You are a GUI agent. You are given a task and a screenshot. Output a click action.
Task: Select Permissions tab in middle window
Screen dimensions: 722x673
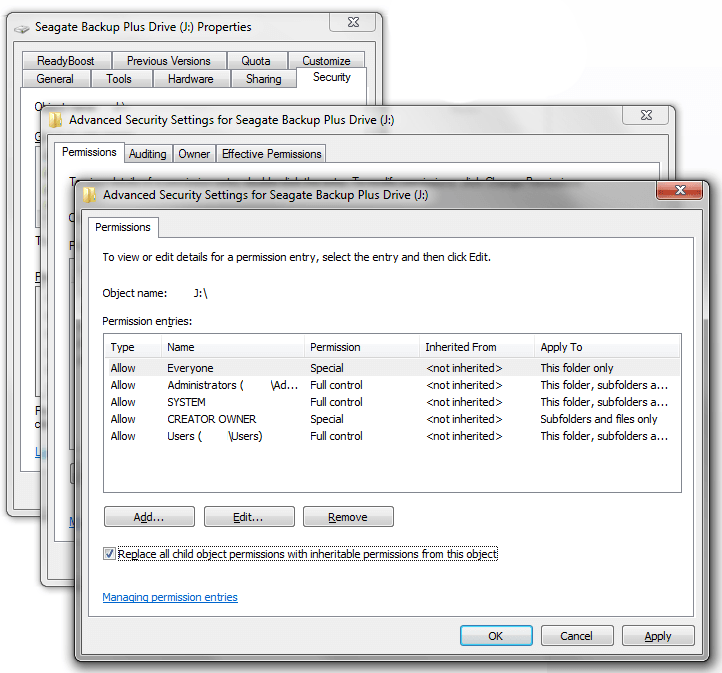coord(89,152)
